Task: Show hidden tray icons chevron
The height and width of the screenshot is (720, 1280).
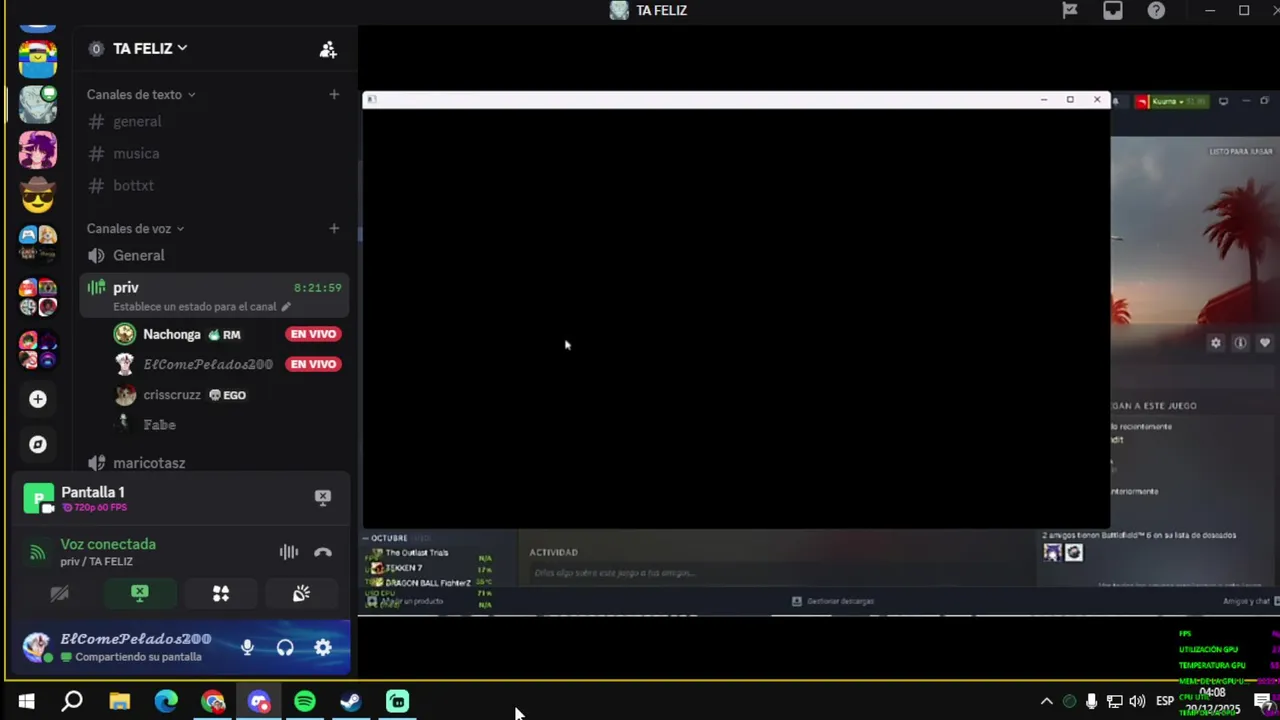Action: tap(1046, 702)
